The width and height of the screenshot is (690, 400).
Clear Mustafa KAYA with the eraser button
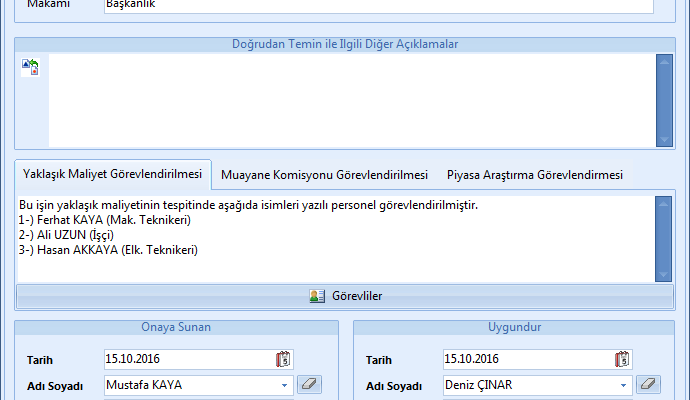(x=309, y=384)
